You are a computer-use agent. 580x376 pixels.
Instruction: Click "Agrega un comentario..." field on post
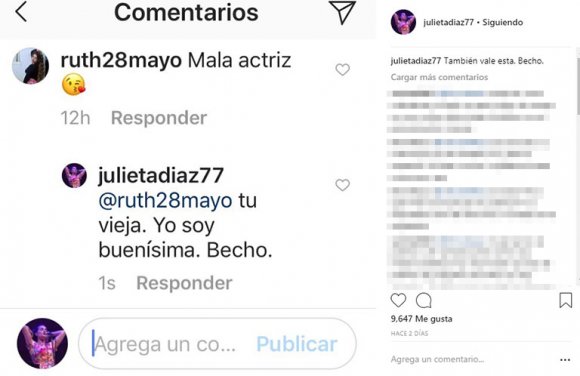(x=437, y=359)
